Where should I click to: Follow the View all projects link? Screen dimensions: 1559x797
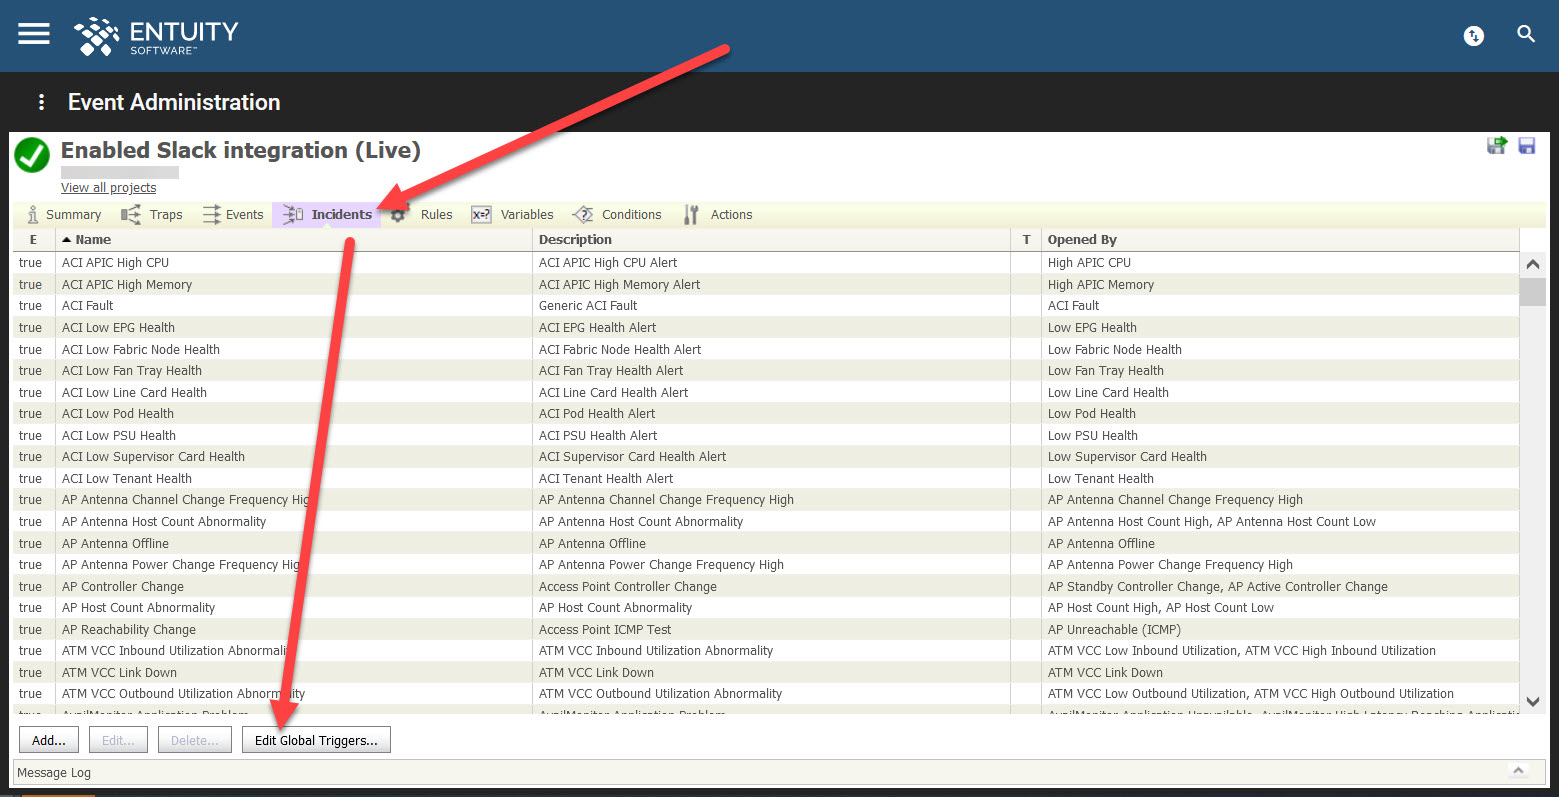tap(108, 187)
